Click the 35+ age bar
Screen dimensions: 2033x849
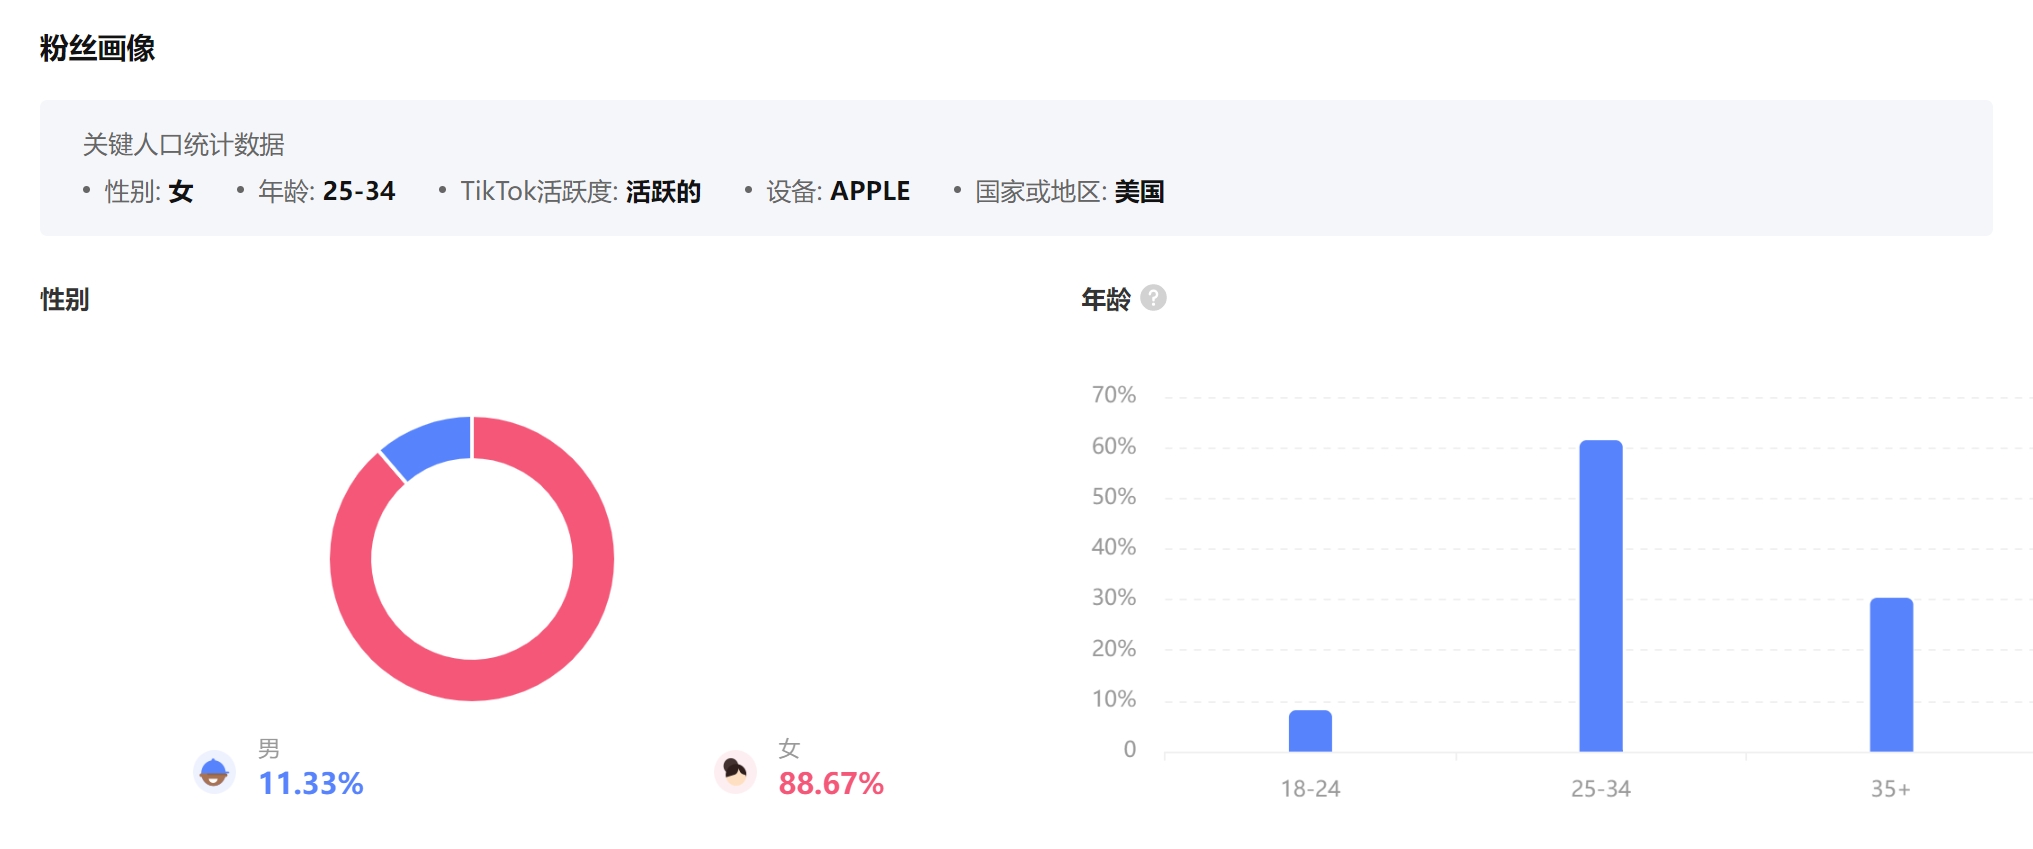(1891, 675)
